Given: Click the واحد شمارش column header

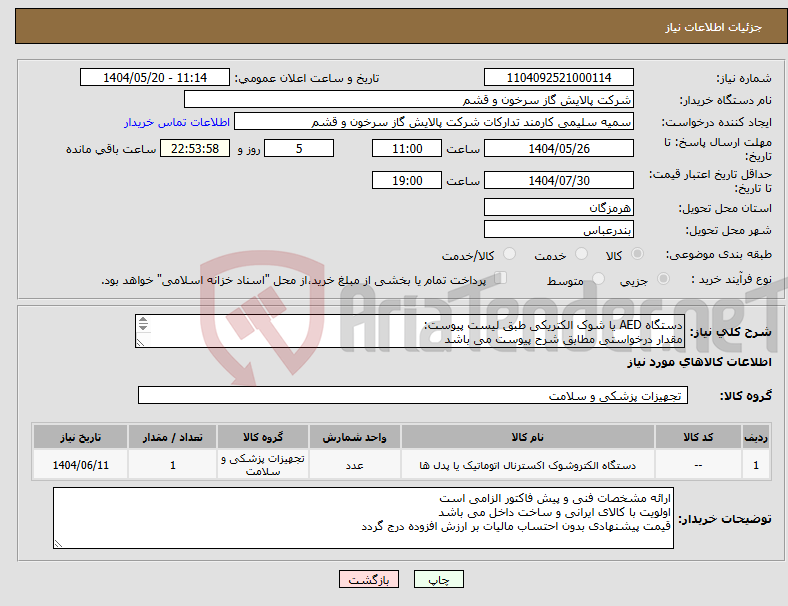Looking at the screenshot, I should pos(354,437).
